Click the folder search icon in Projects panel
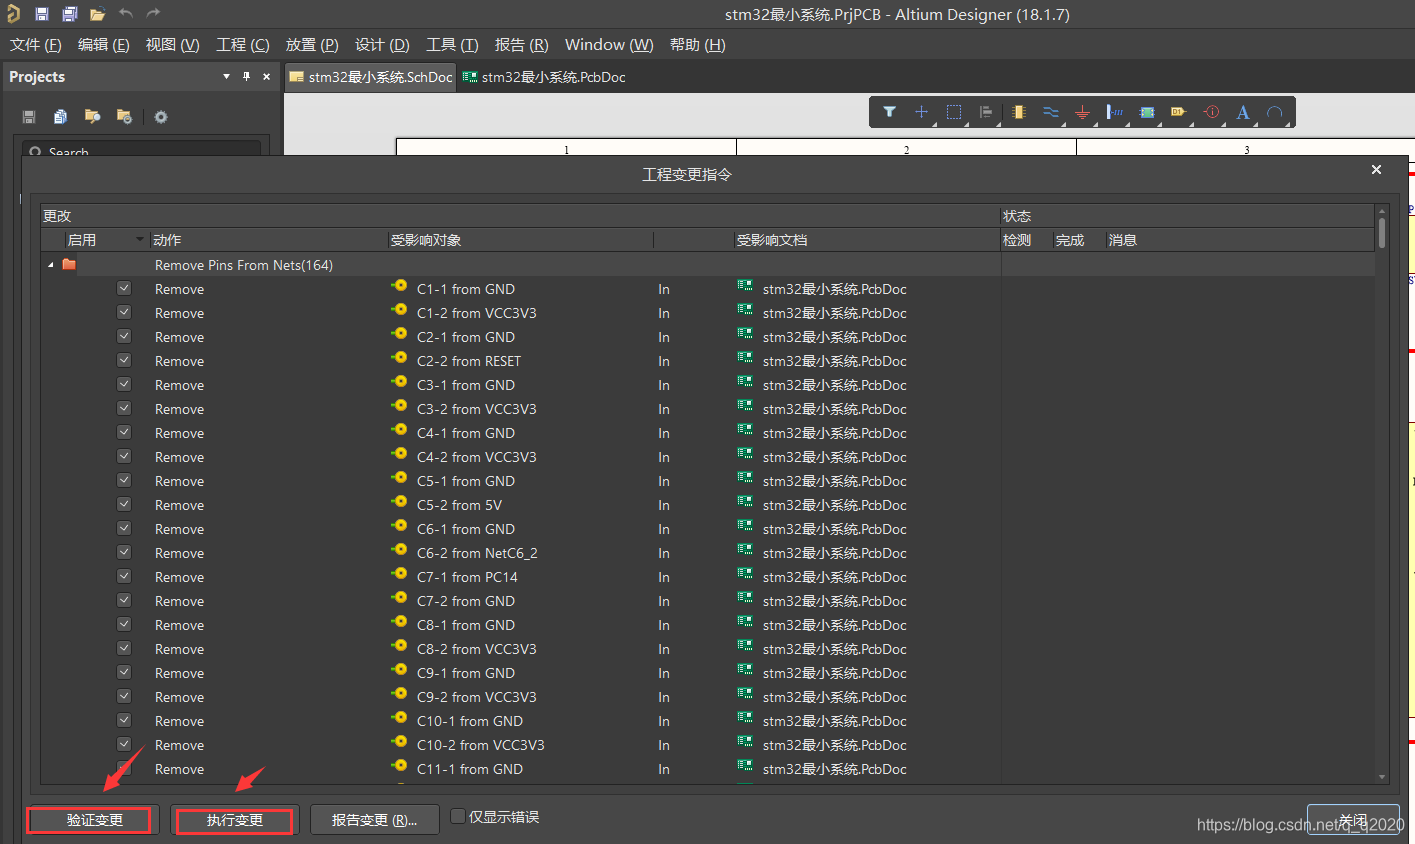The height and width of the screenshot is (844, 1415). [x=92, y=117]
